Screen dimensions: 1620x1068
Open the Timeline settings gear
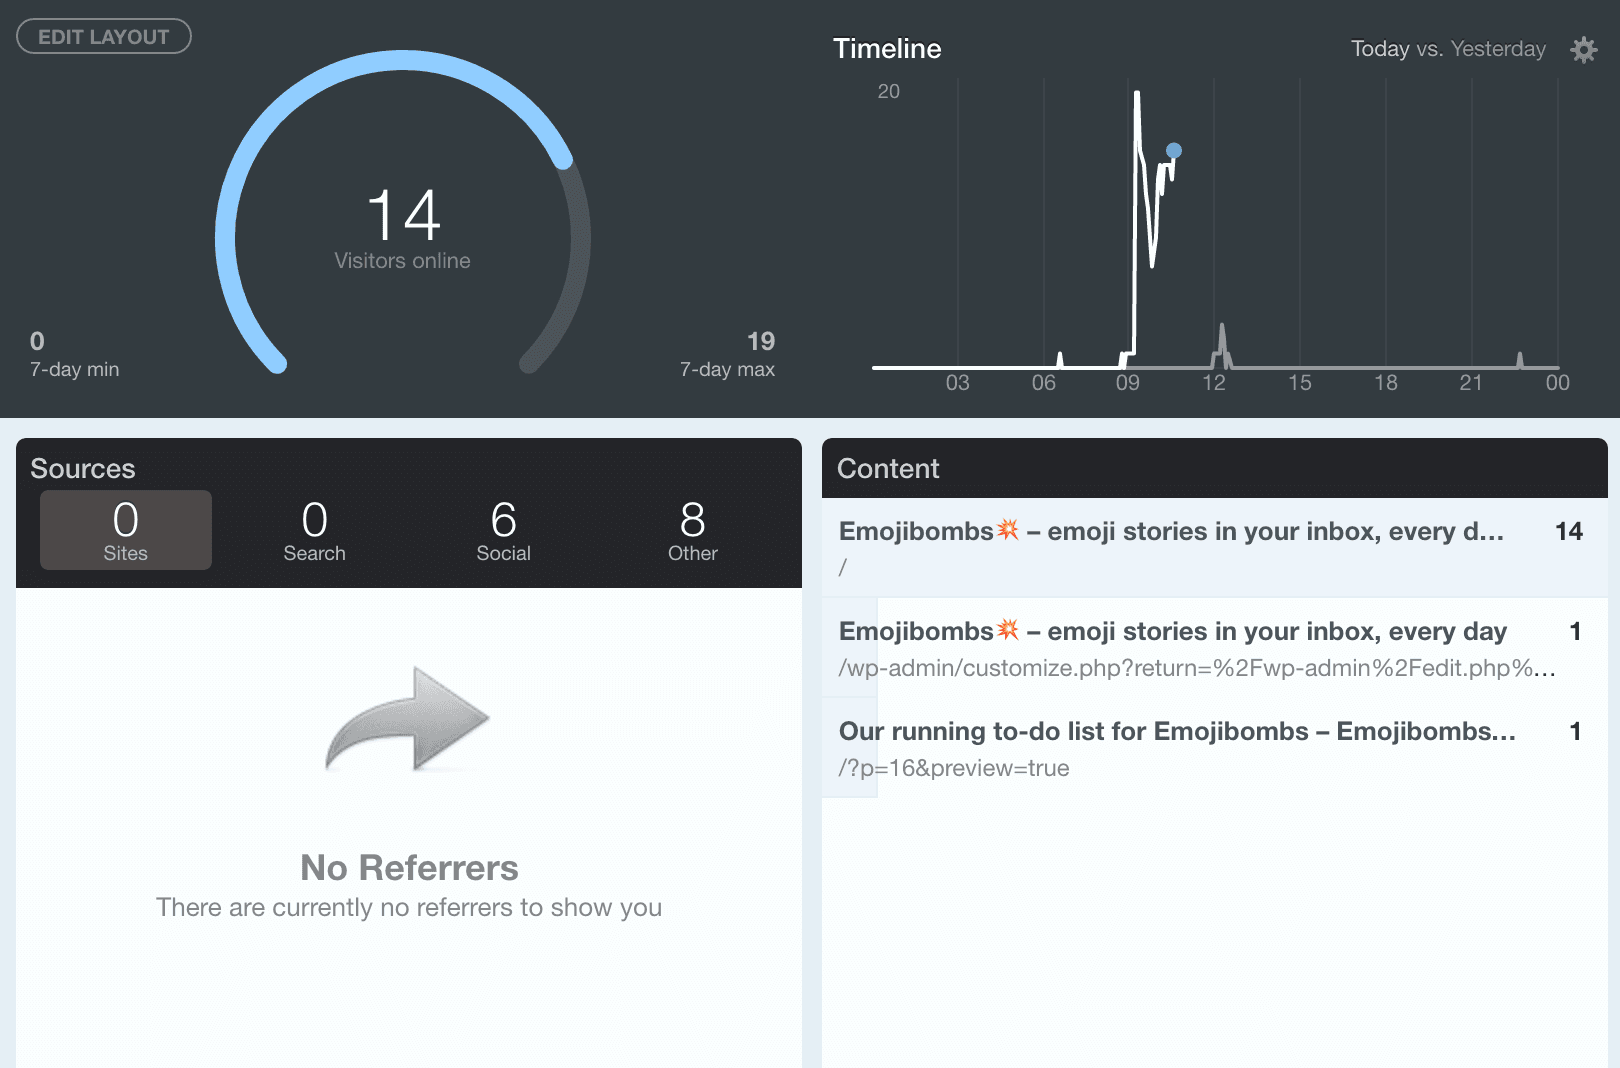1583,50
